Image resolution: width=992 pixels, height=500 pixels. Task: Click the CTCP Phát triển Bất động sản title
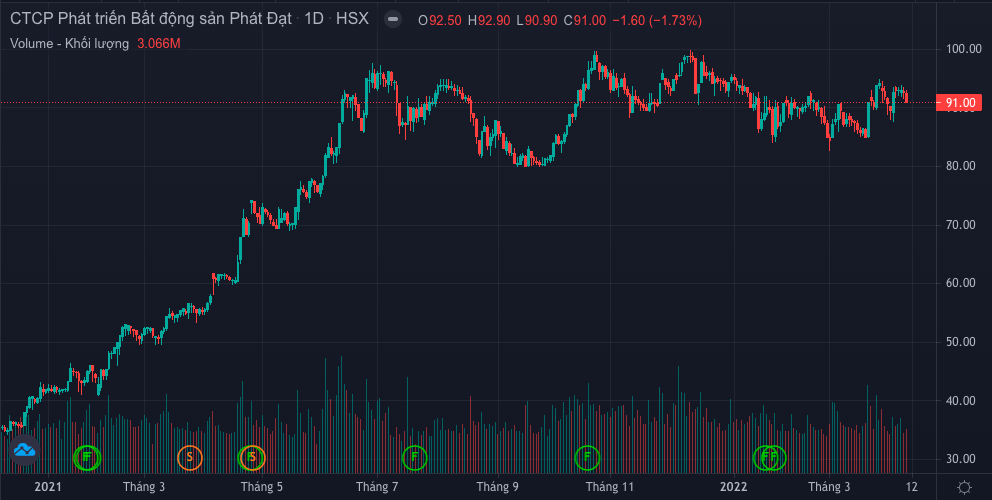[x=151, y=19]
